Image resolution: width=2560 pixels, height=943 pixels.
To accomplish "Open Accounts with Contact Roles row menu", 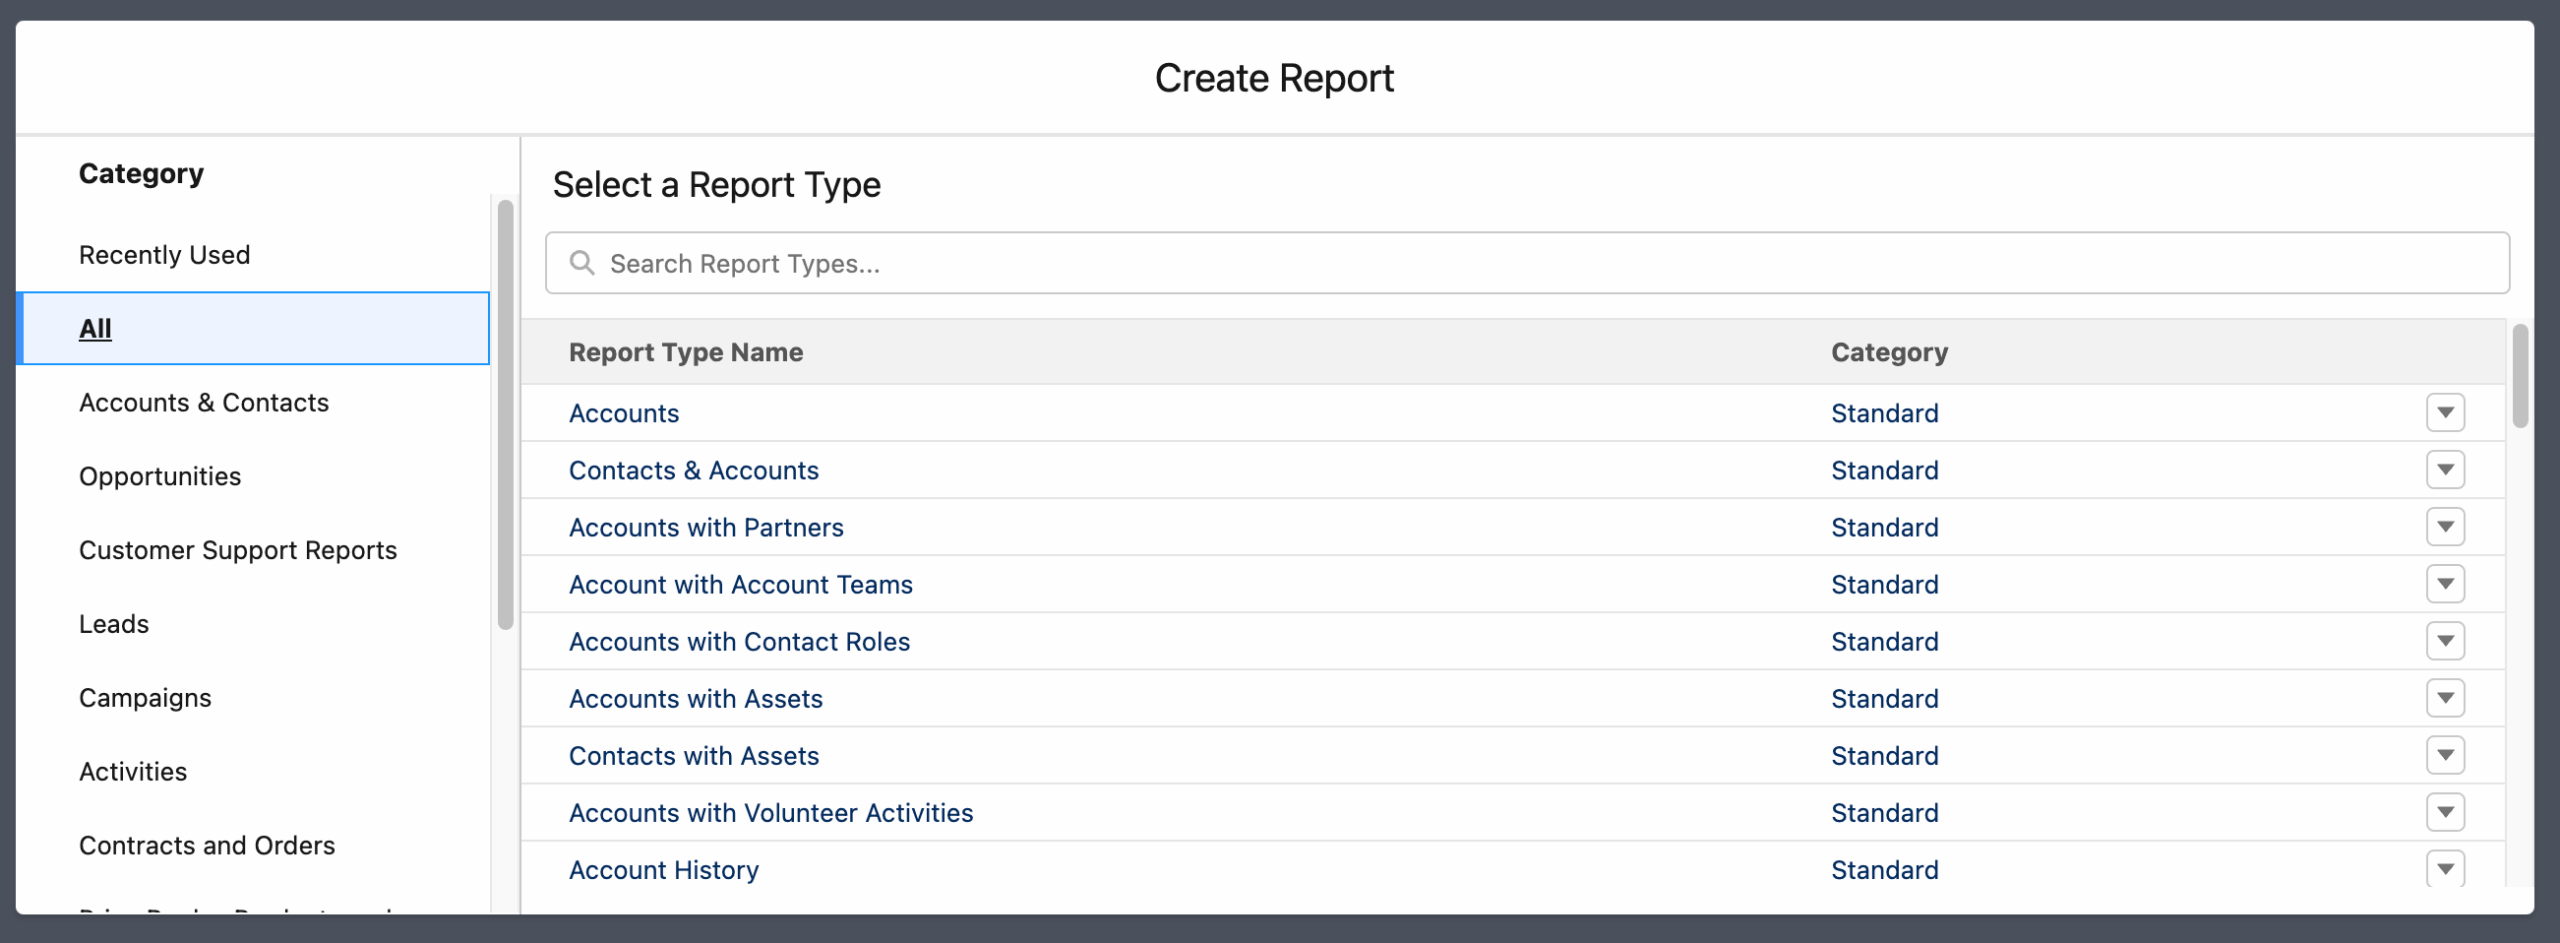I will pos(2444,641).
